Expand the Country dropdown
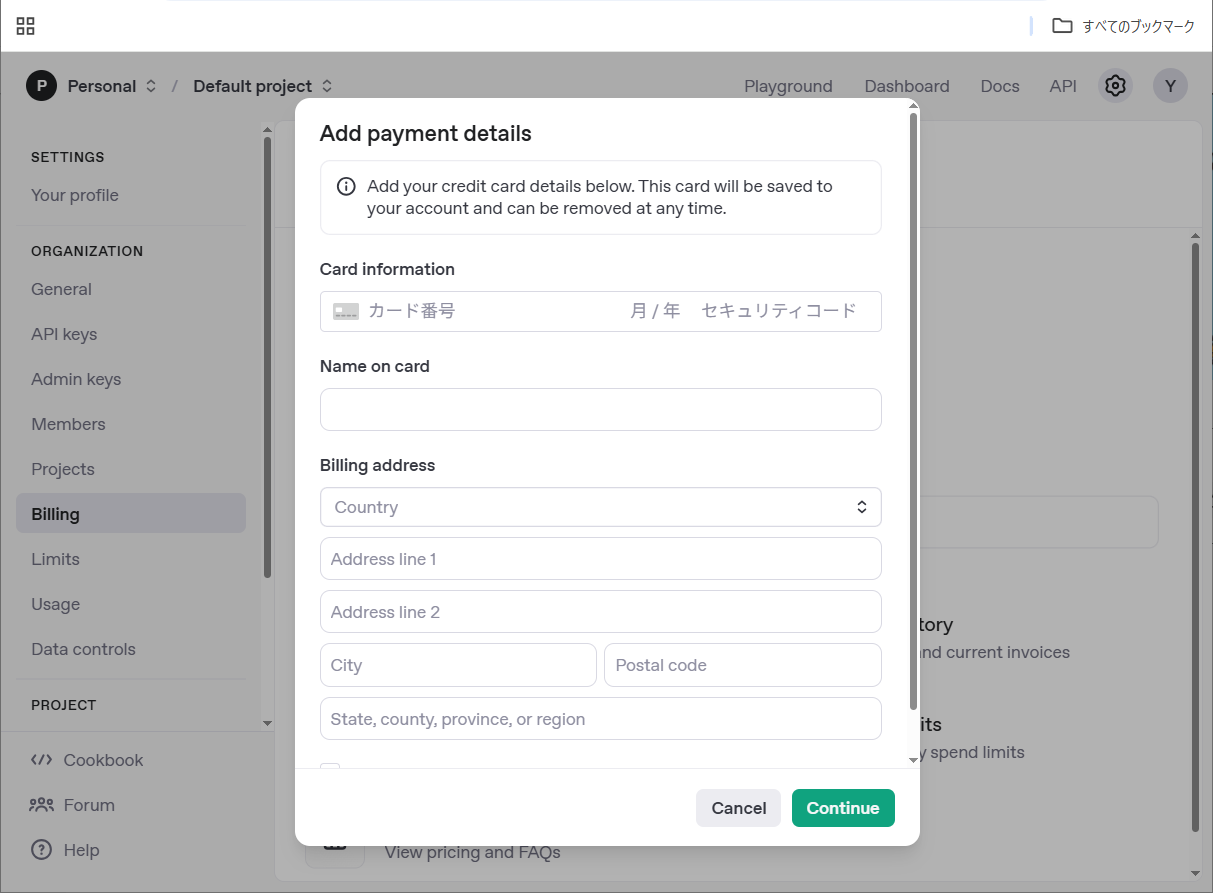This screenshot has height=893, width=1213. [600, 507]
